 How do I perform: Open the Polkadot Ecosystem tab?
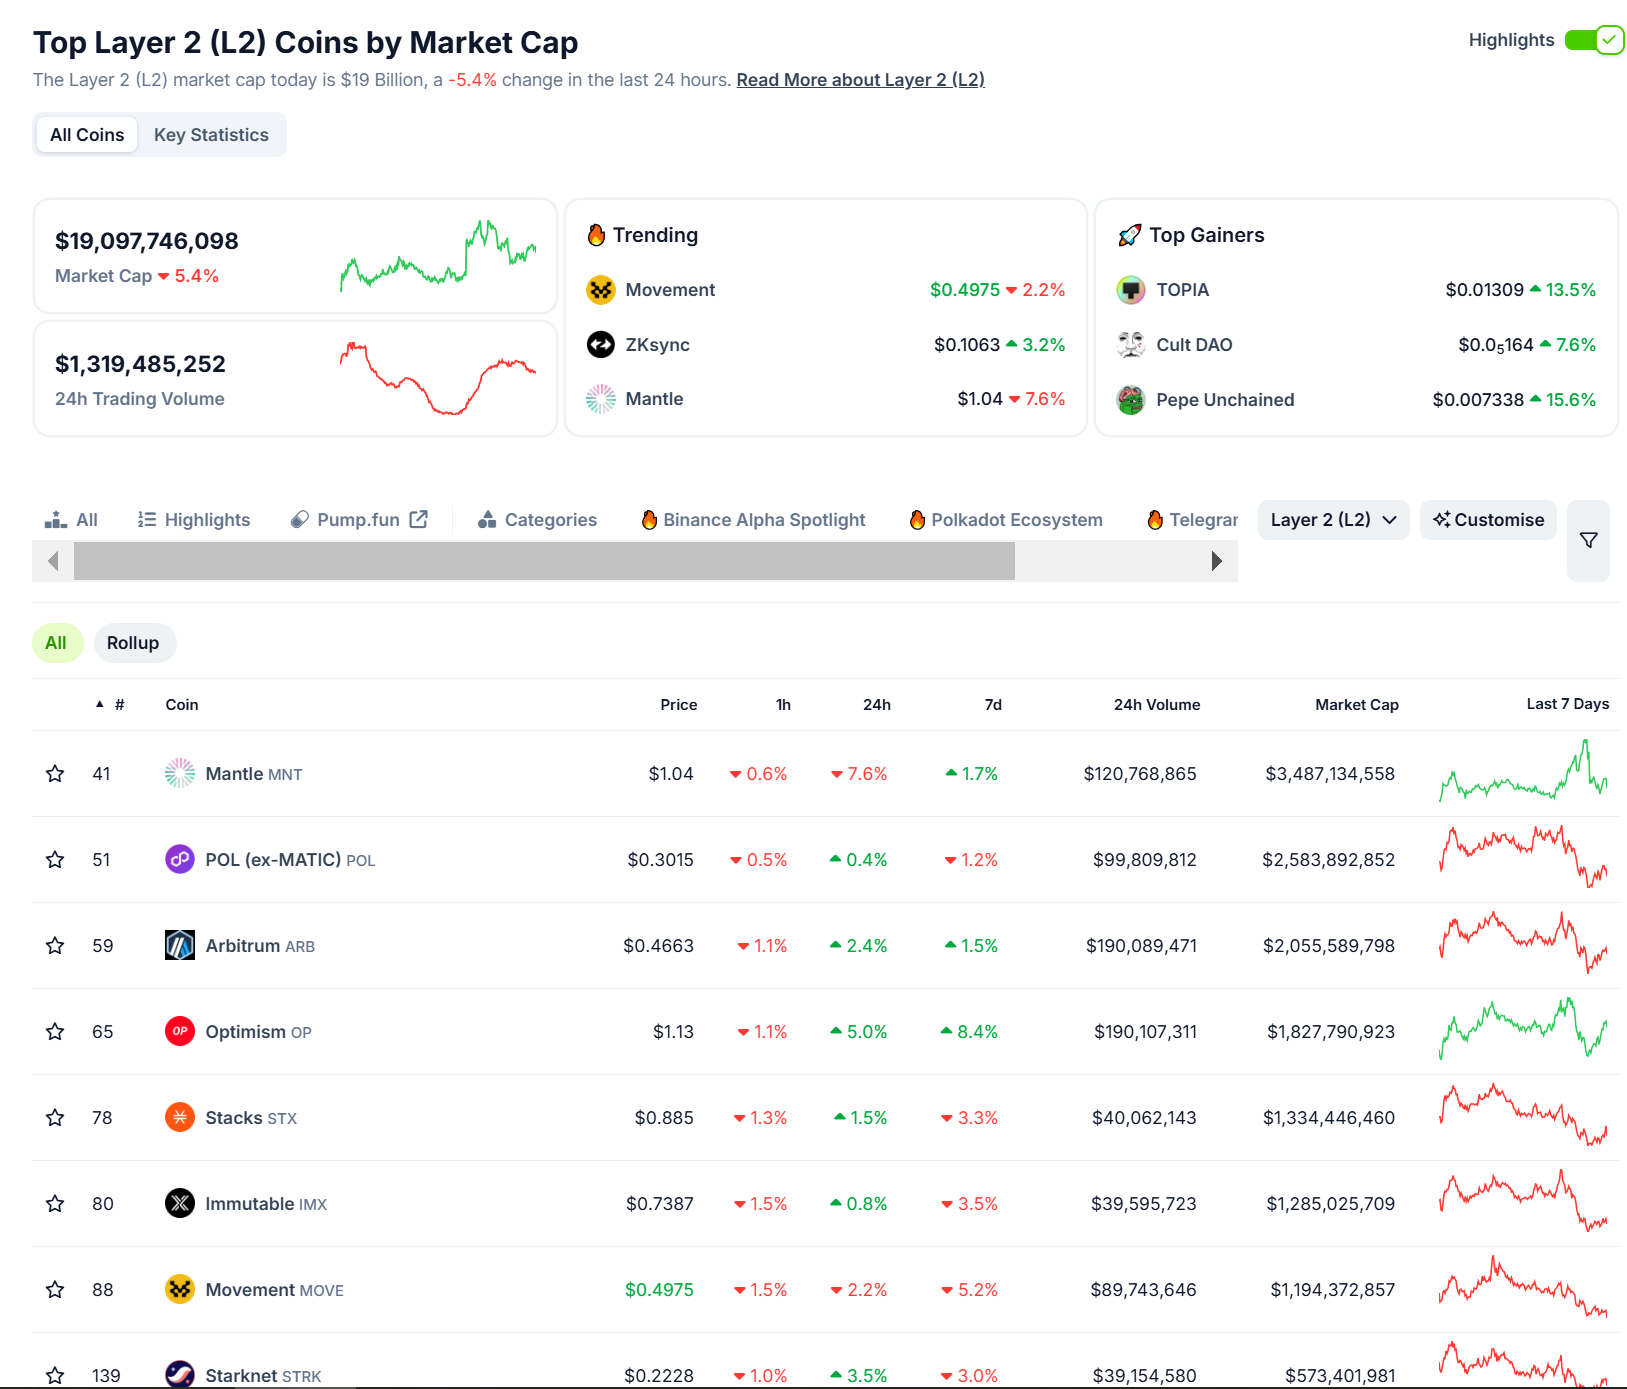pyautogui.click(x=1006, y=520)
